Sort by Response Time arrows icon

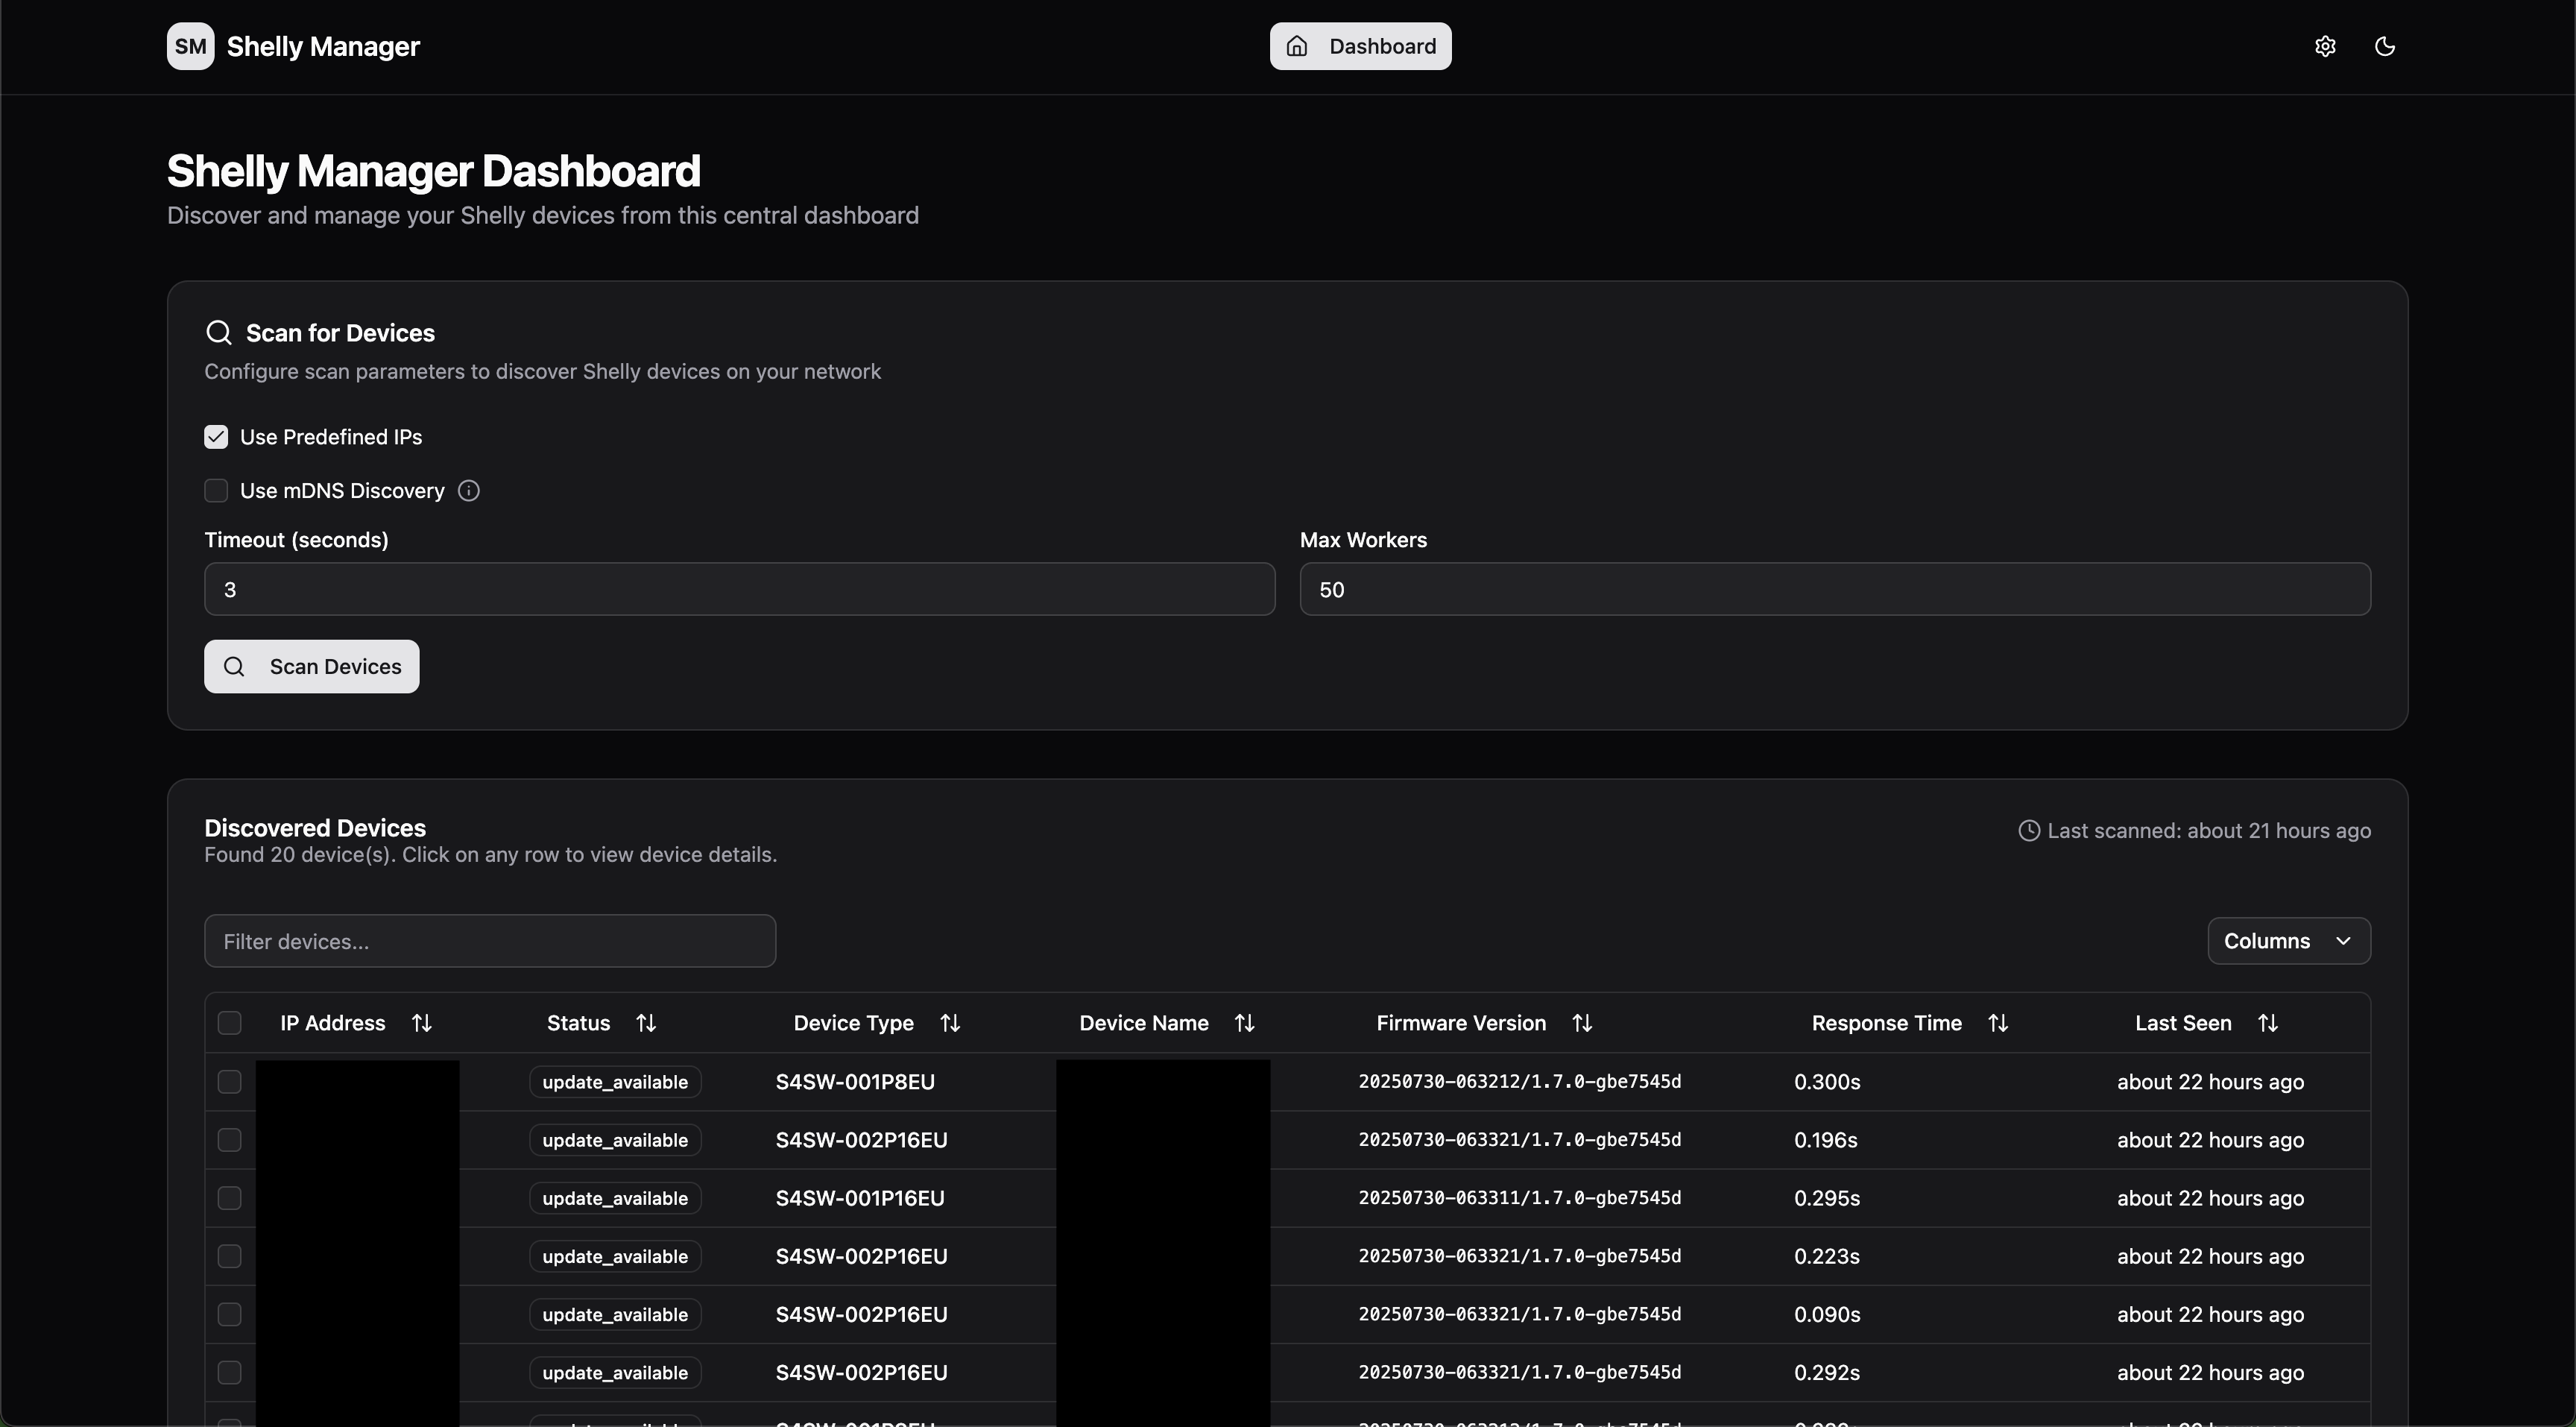pos(1998,1023)
